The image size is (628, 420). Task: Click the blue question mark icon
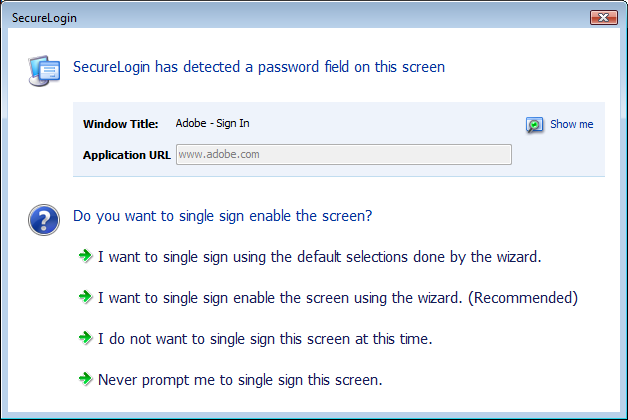click(x=44, y=219)
